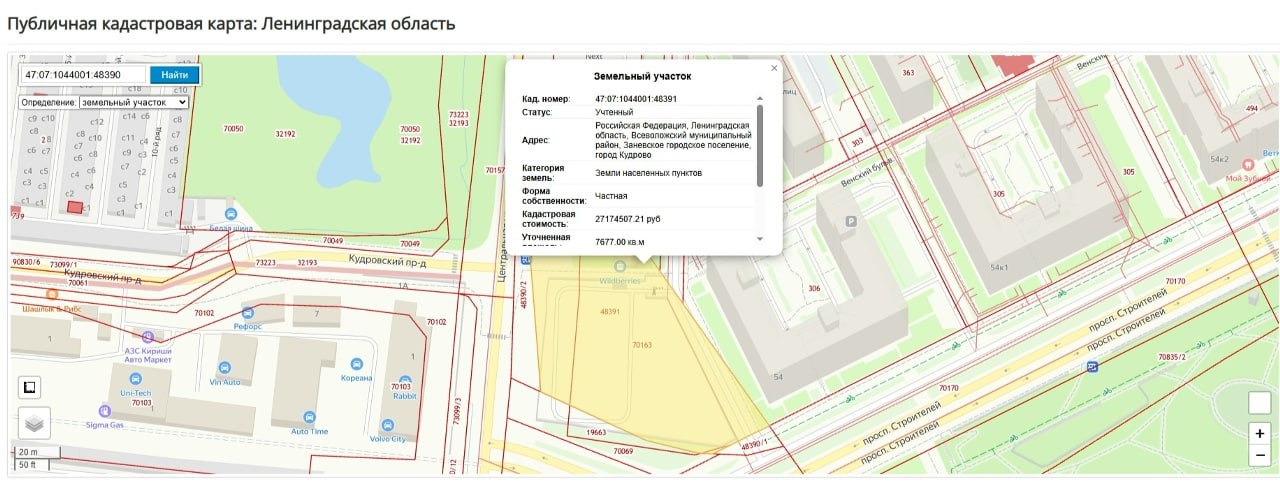Click parcel label 19663
The image size is (1280, 488).
point(596,433)
